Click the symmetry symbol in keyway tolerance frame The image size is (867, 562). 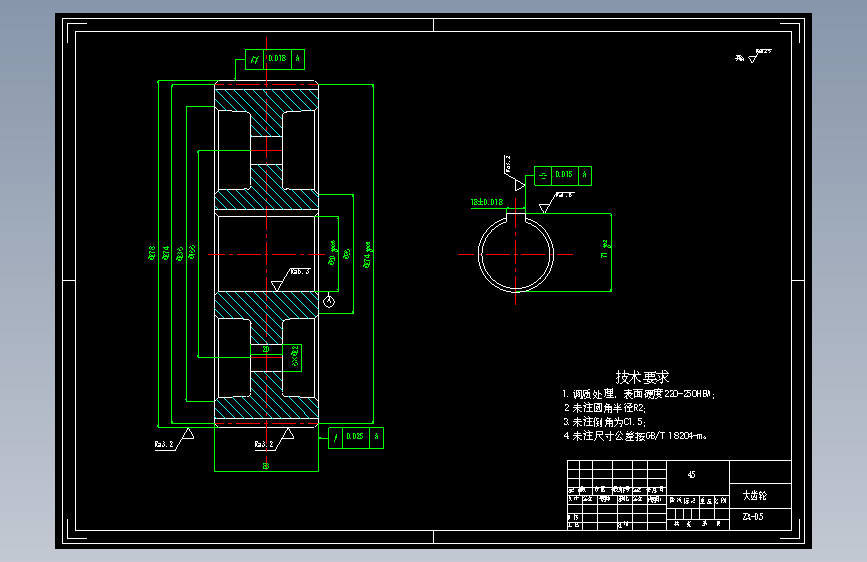tap(543, 176)
